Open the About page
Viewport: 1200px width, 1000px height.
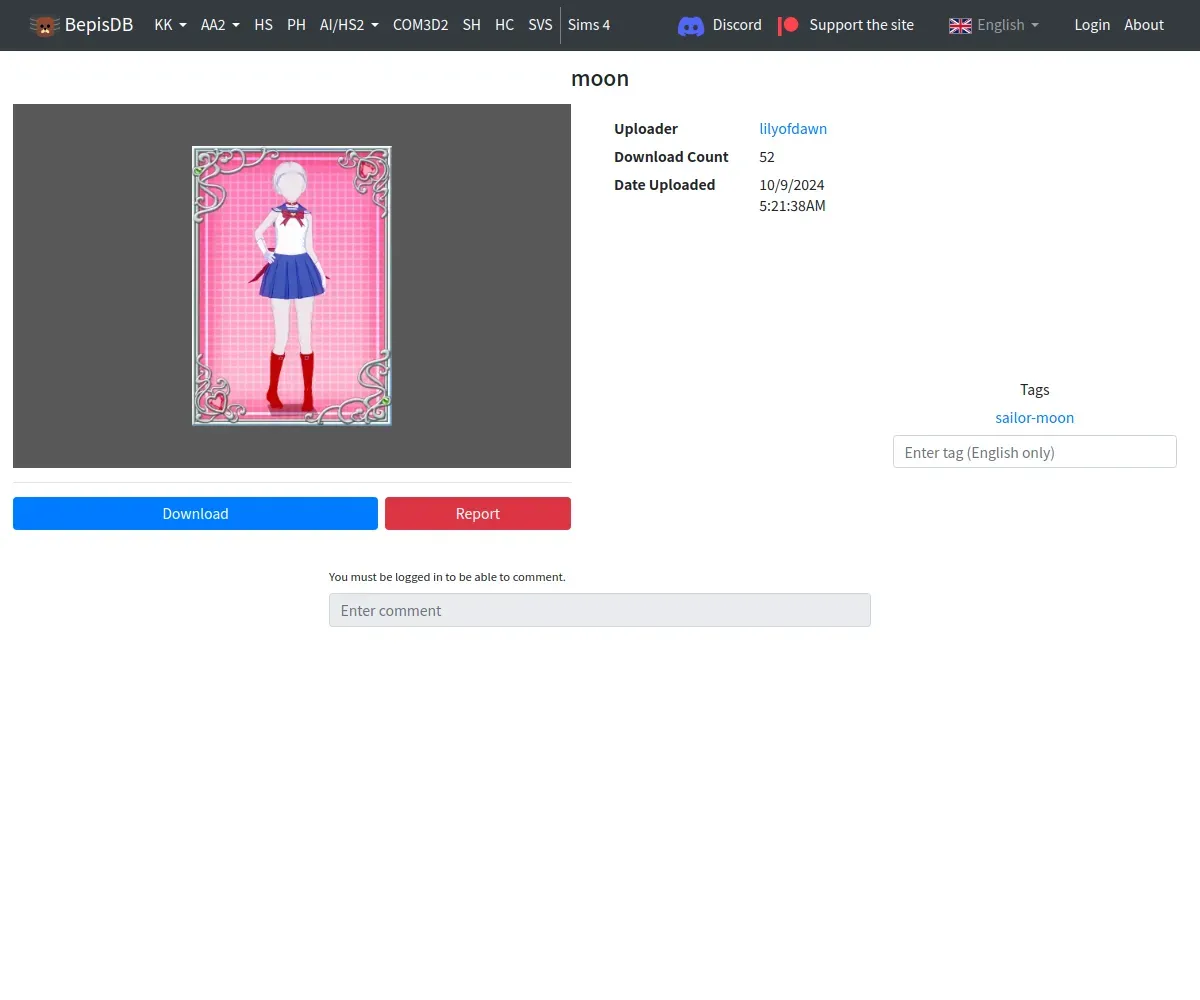(x=1144, y=25)
